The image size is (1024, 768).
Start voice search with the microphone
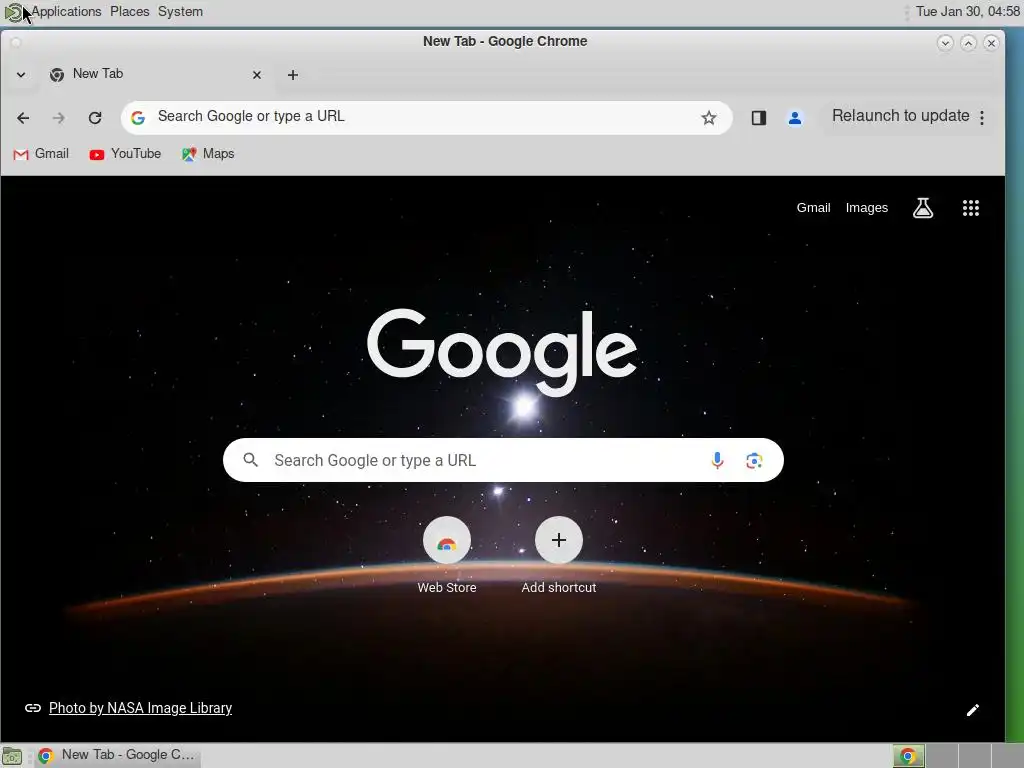click(717, 460)
